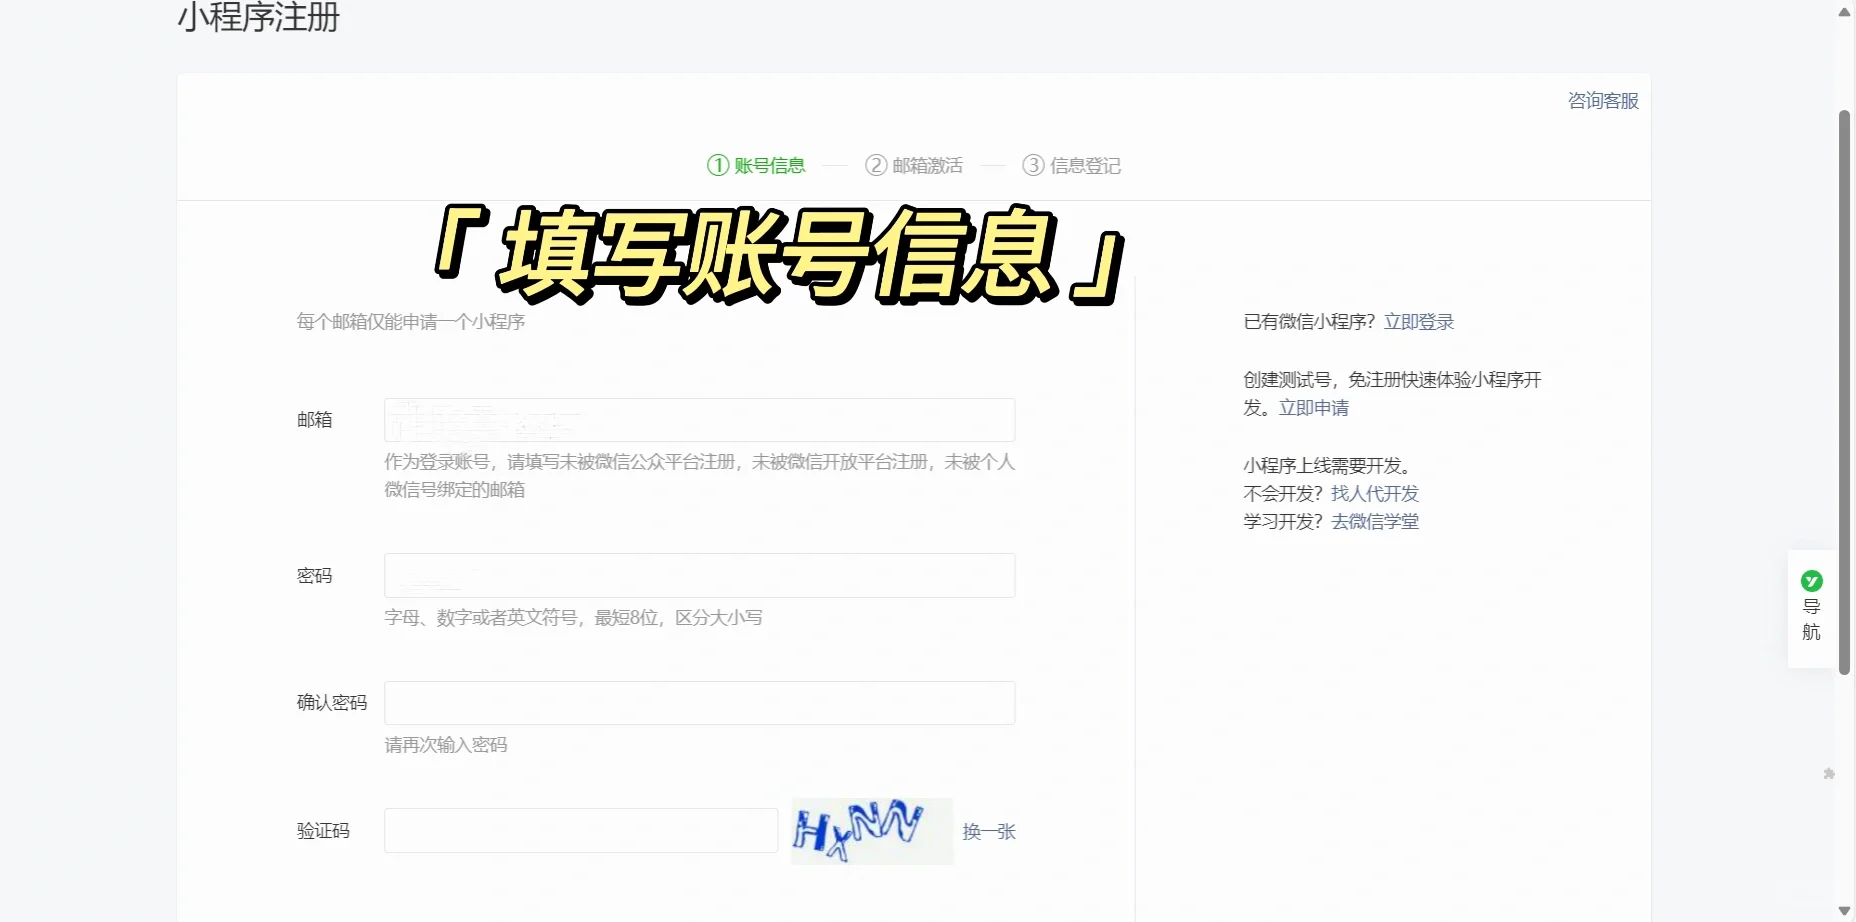
Task: Click 立即申请 to create a test account
Action: 1313,408
